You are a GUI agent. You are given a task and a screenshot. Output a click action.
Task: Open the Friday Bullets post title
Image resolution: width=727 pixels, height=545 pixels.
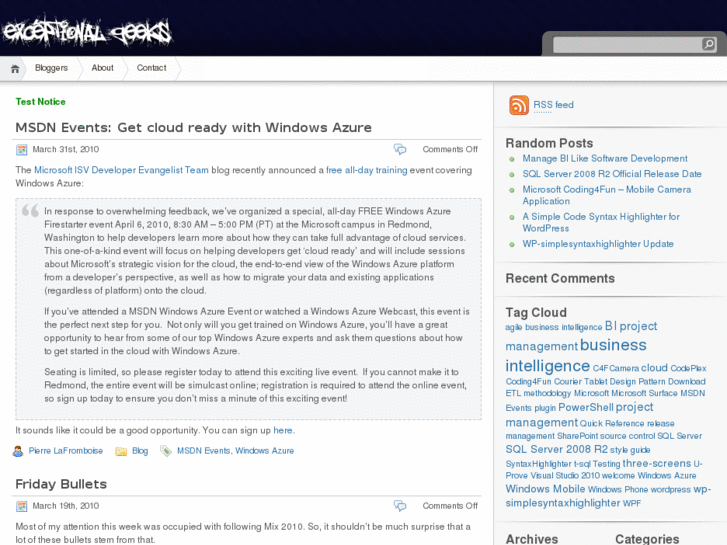tap(61, 484)
